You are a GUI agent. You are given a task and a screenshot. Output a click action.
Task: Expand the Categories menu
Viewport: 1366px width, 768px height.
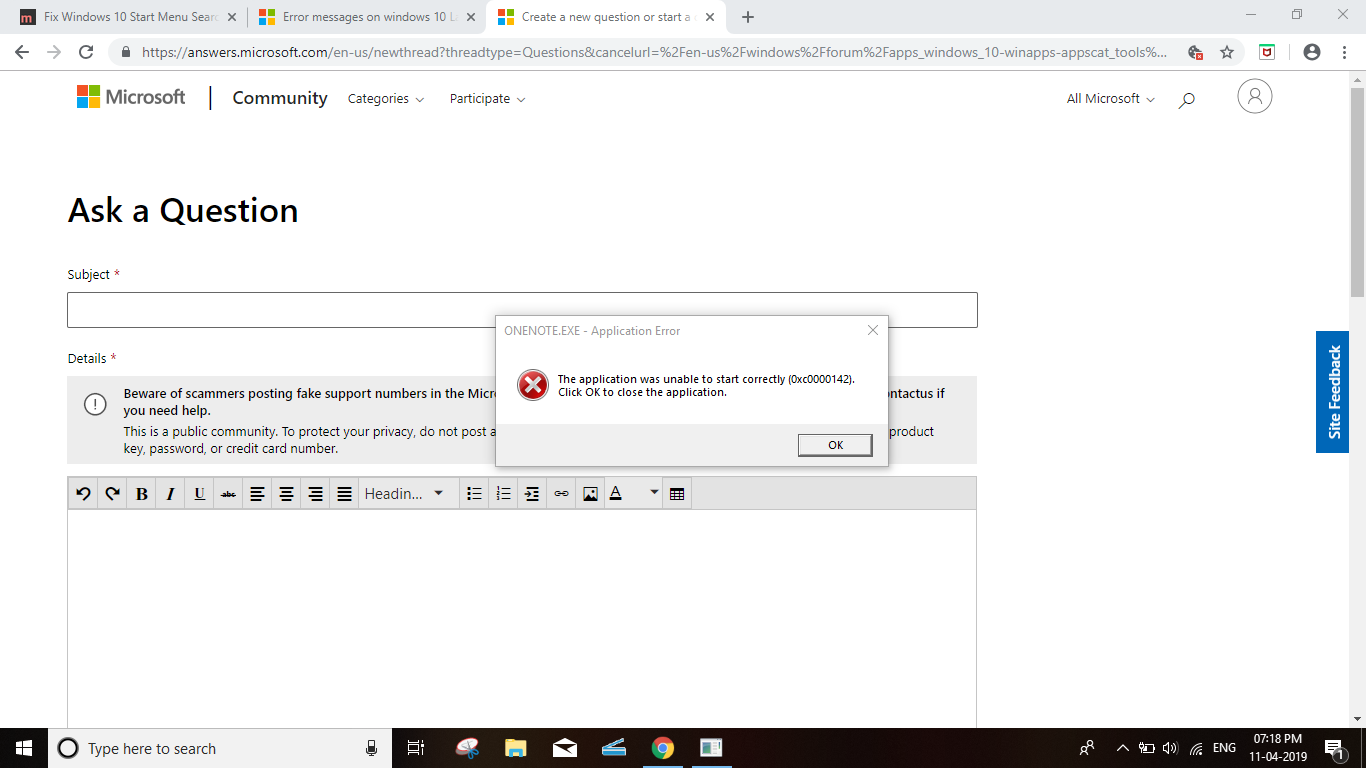click(386, 98)
